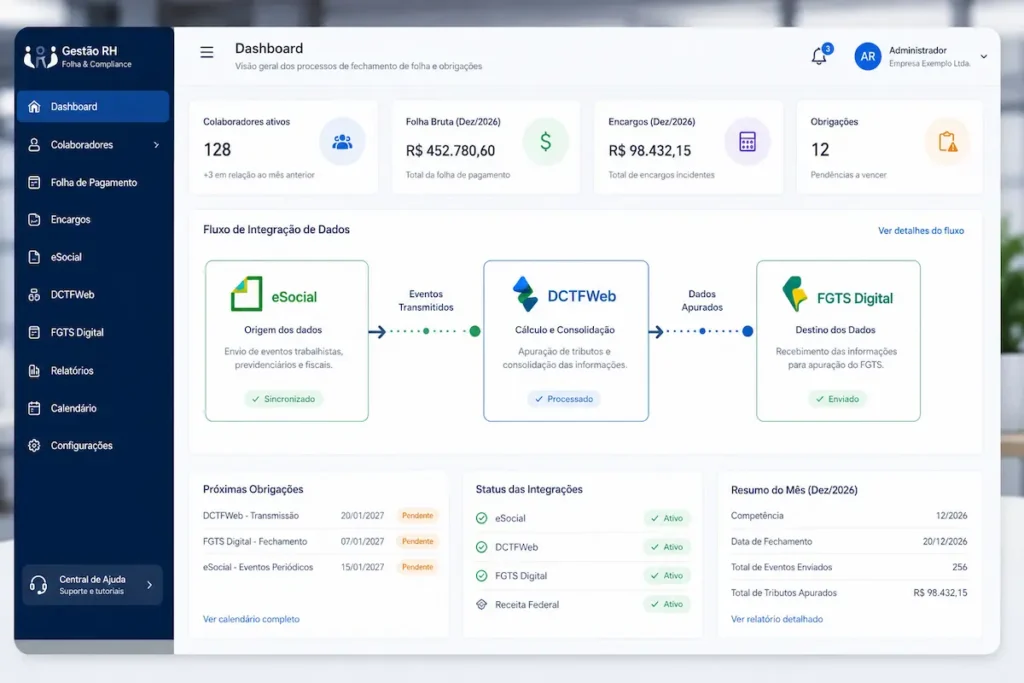Open Central de Ajuda support button

92,584
